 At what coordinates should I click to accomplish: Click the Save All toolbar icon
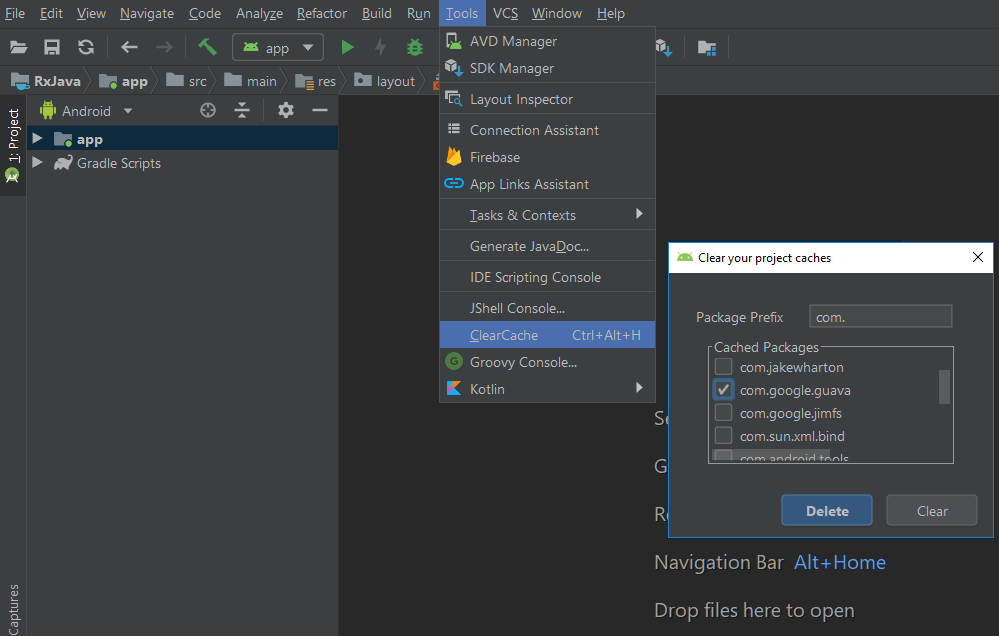coord(52,47)
